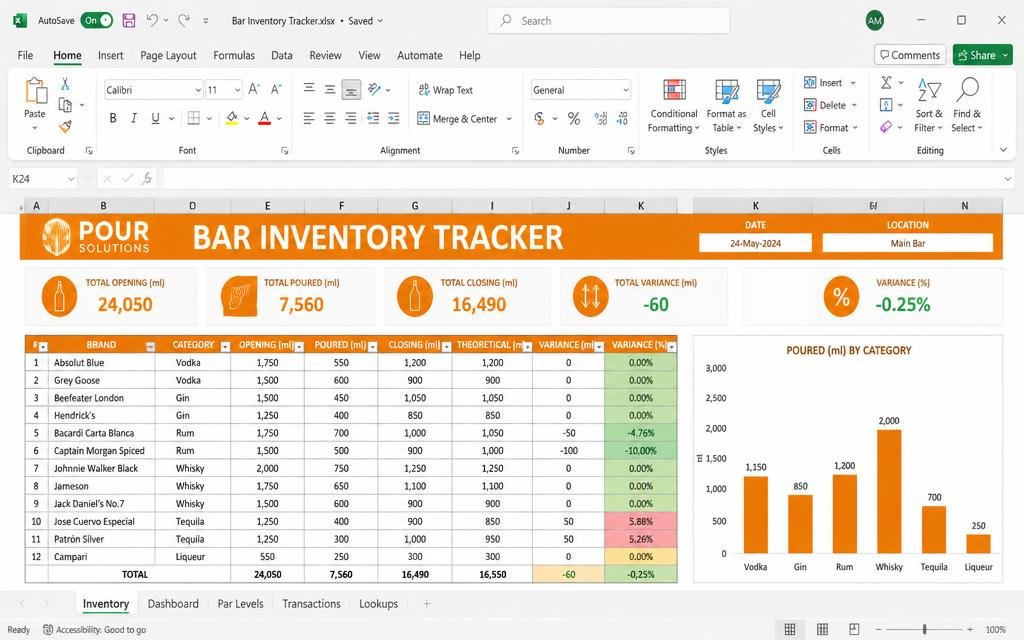This screenshot has height=640, width=1024.
Task: Click Insert in the Cells group
Action: pos(830,83)
